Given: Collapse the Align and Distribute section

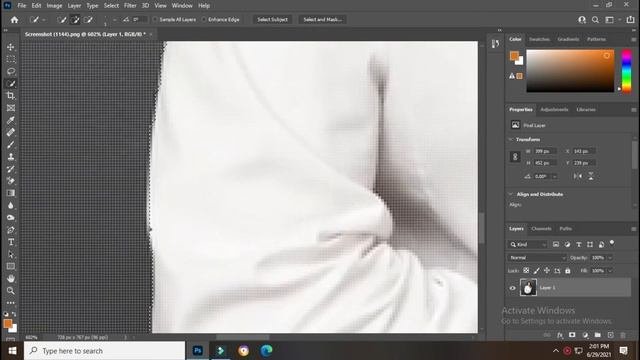Looking at the screenshot, I should [x=511, y=194].
